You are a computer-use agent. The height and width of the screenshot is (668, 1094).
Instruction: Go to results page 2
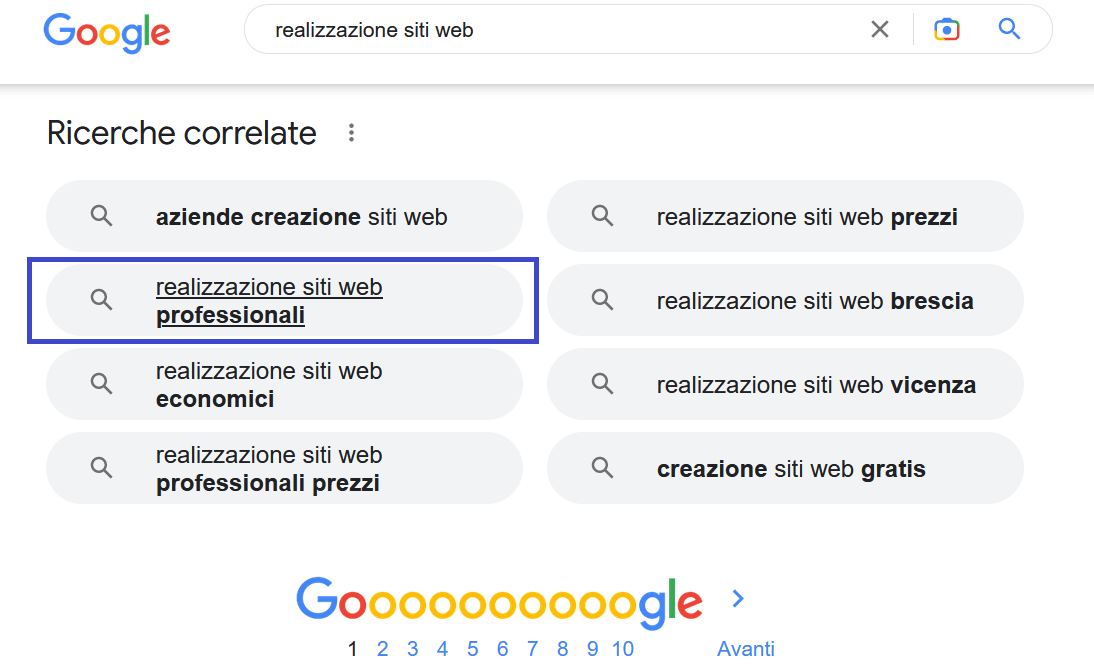click(x=382, y=648)
